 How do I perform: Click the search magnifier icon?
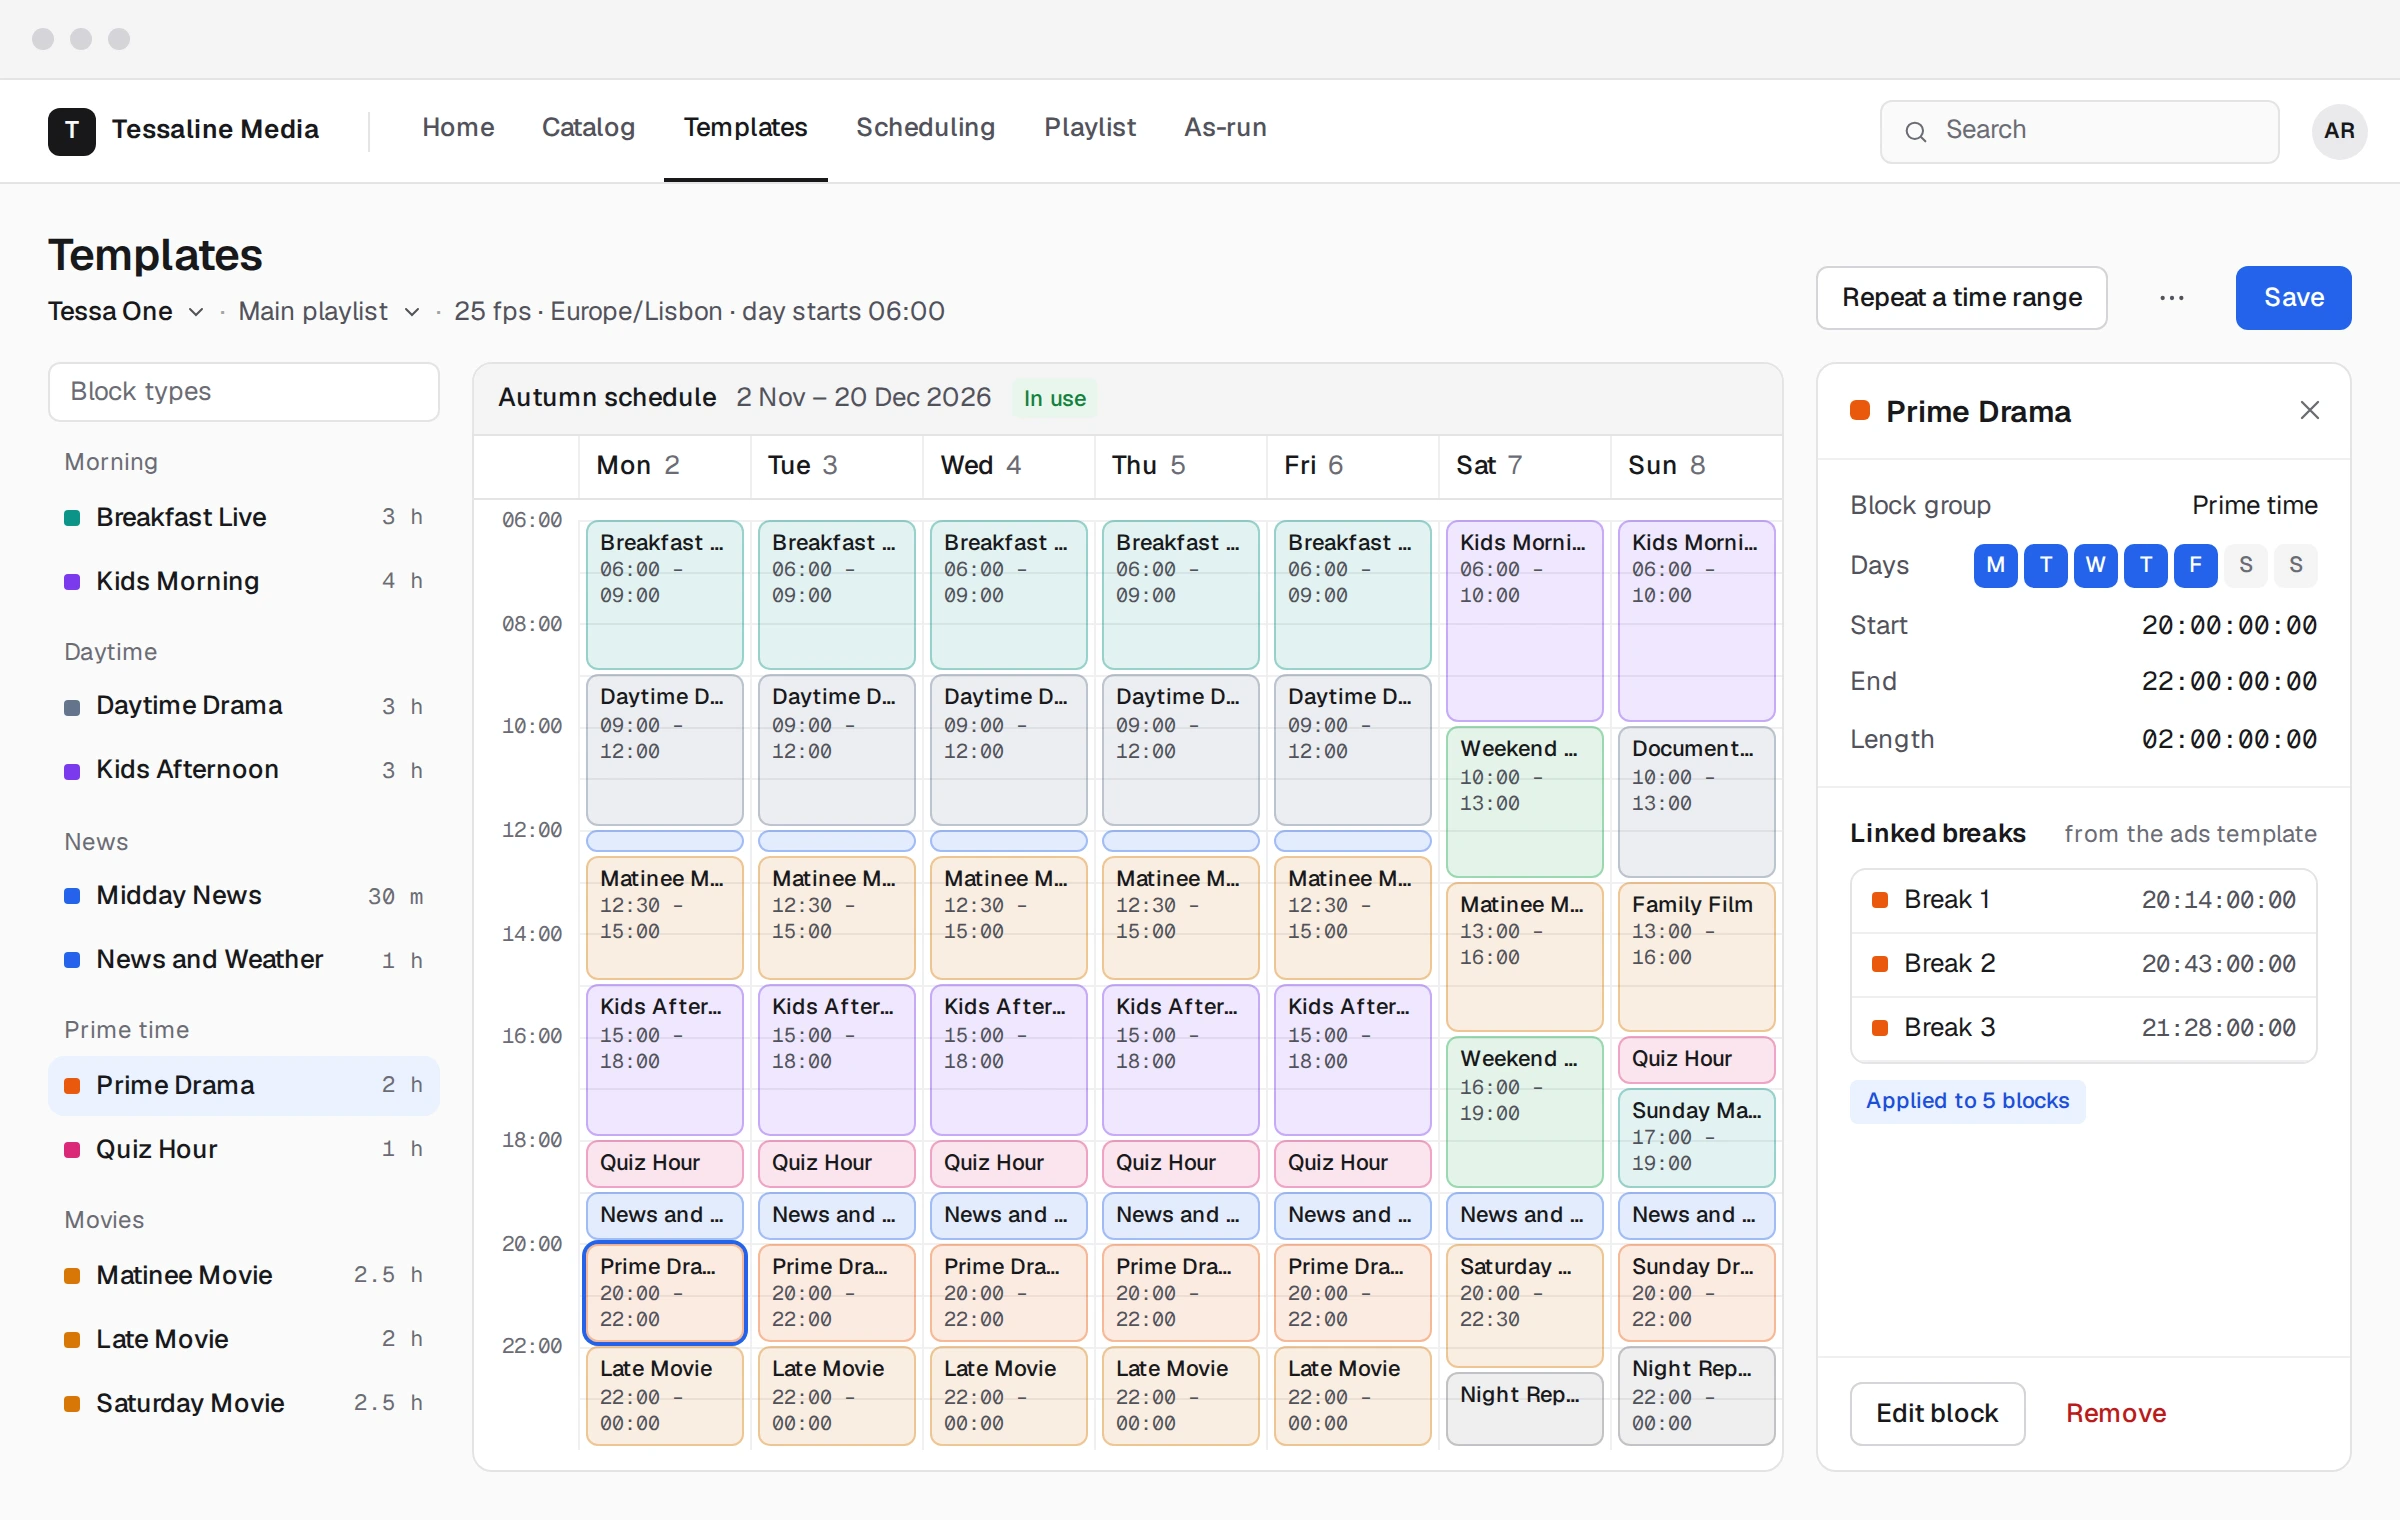tap(1915, 131)
